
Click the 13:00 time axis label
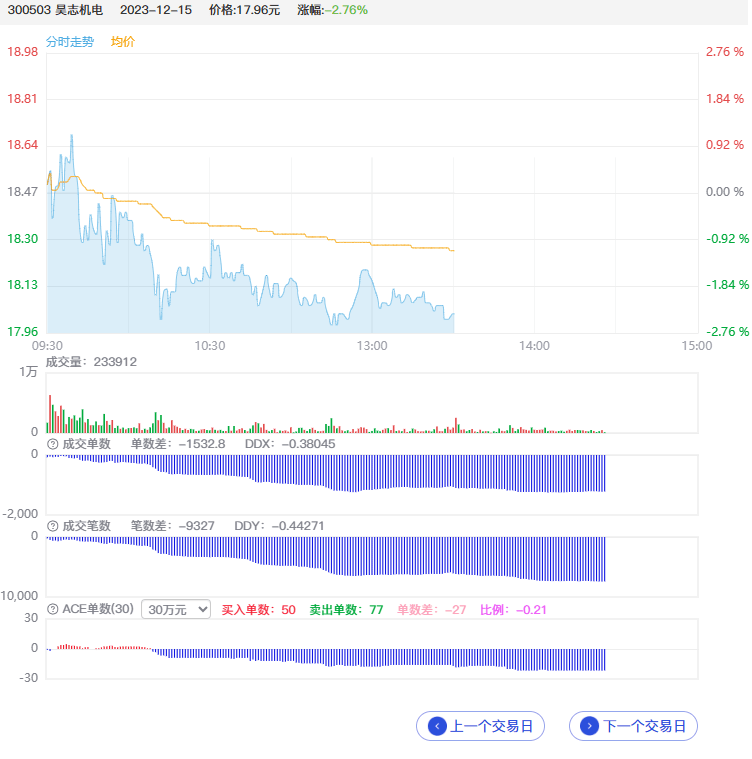click(371, 345)
